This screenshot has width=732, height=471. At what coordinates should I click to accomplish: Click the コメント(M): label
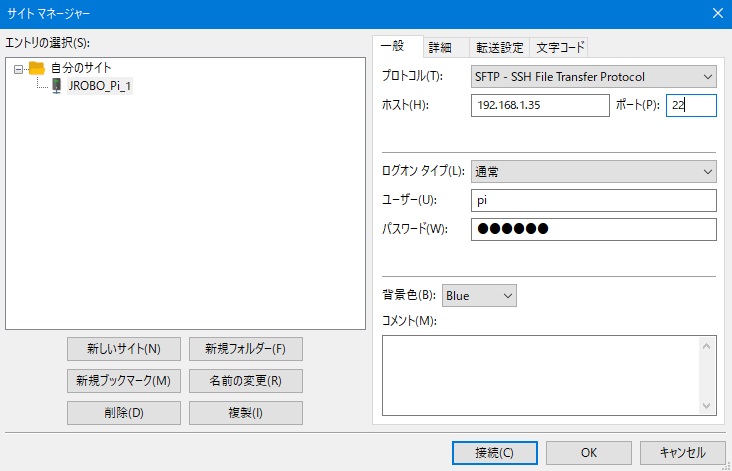pyautogui.click(x=409, y=321)
